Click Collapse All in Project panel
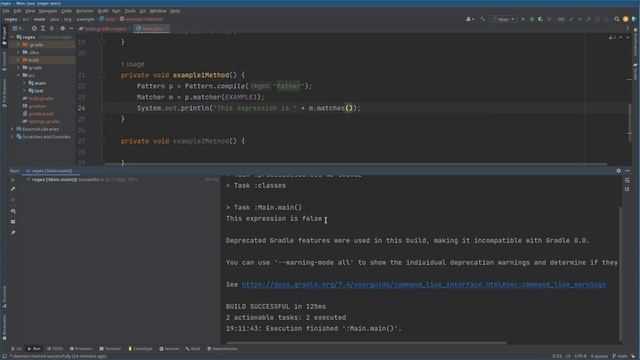 52,29
